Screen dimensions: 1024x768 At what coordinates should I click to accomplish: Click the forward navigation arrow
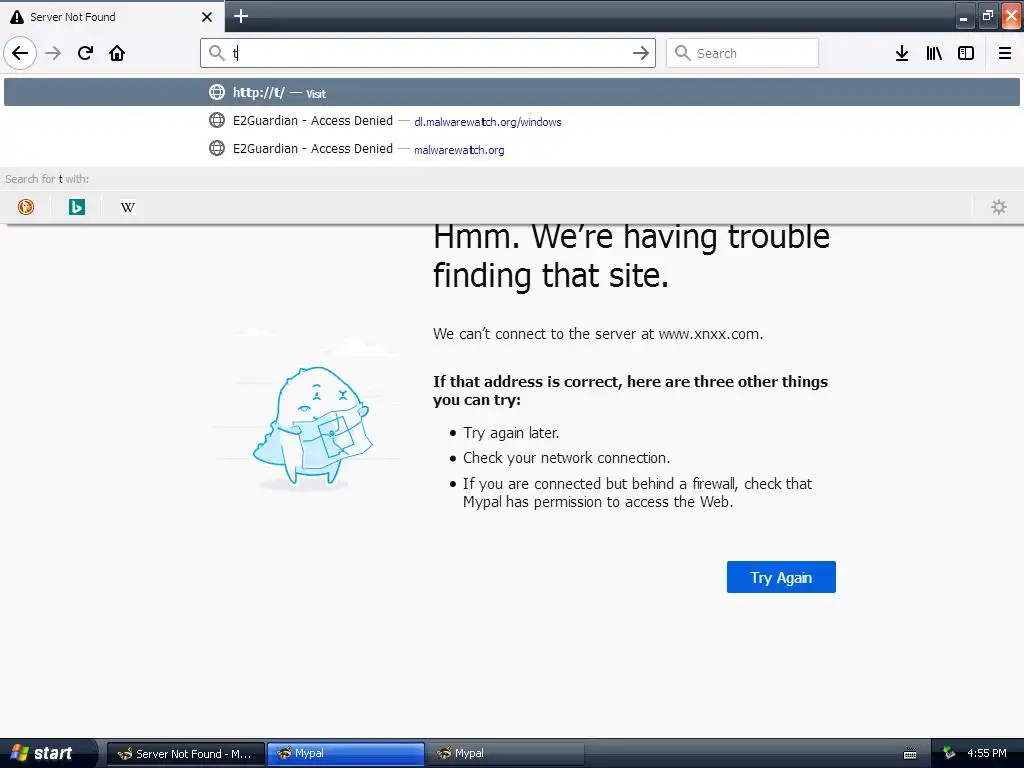[53, 53]
